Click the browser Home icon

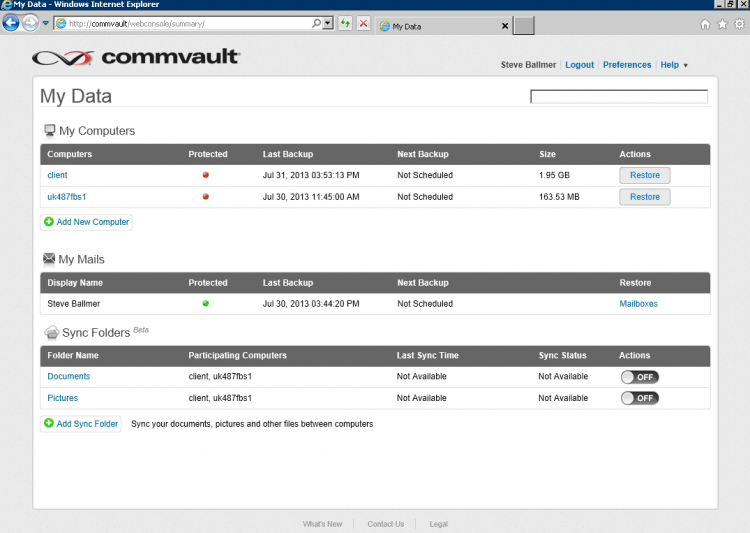pos(705,24)
